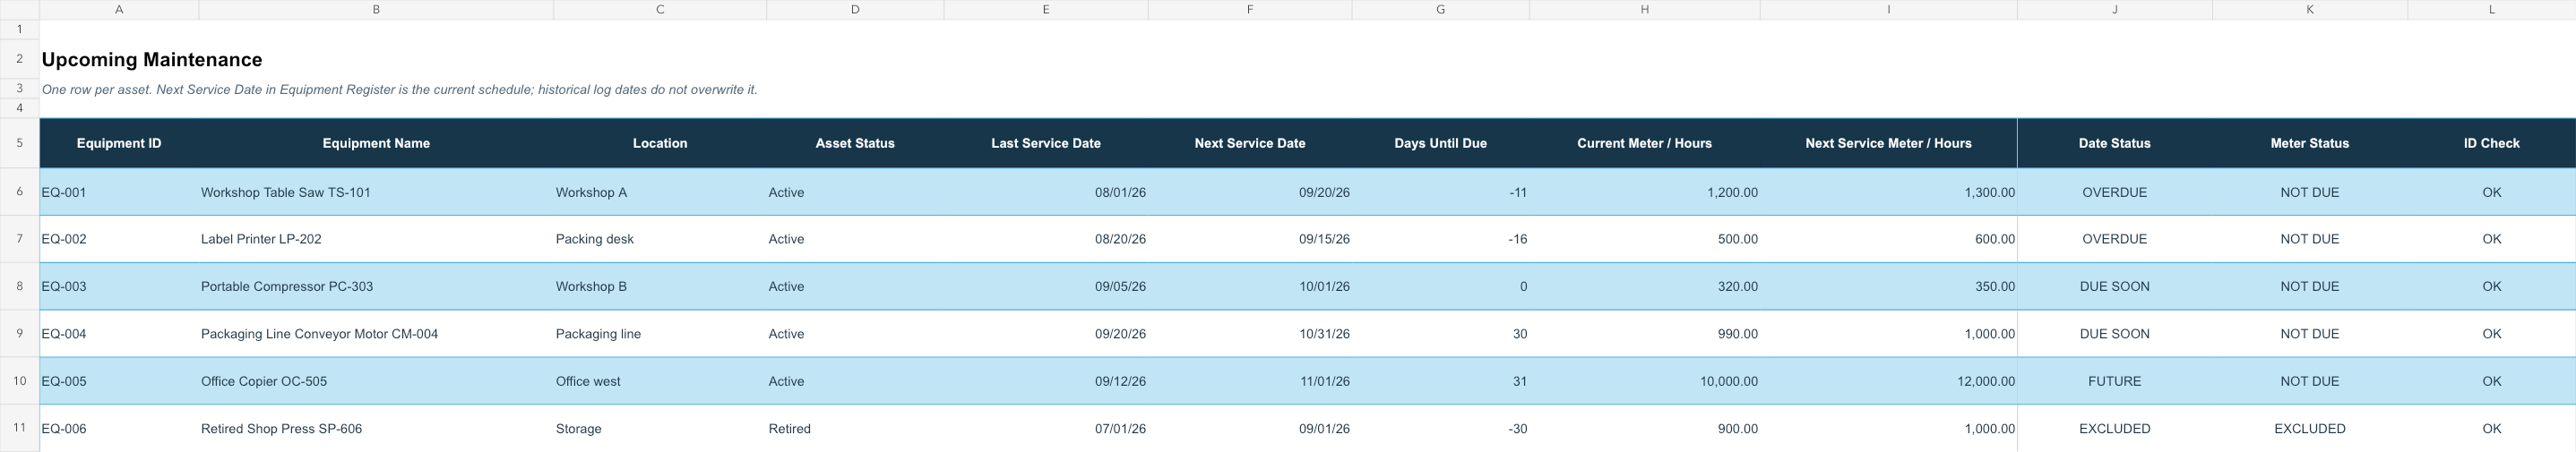Click the Asset Status header cell
Image resolution: width=2576 pixels, height=452 pixels.
tap(855, 143)
